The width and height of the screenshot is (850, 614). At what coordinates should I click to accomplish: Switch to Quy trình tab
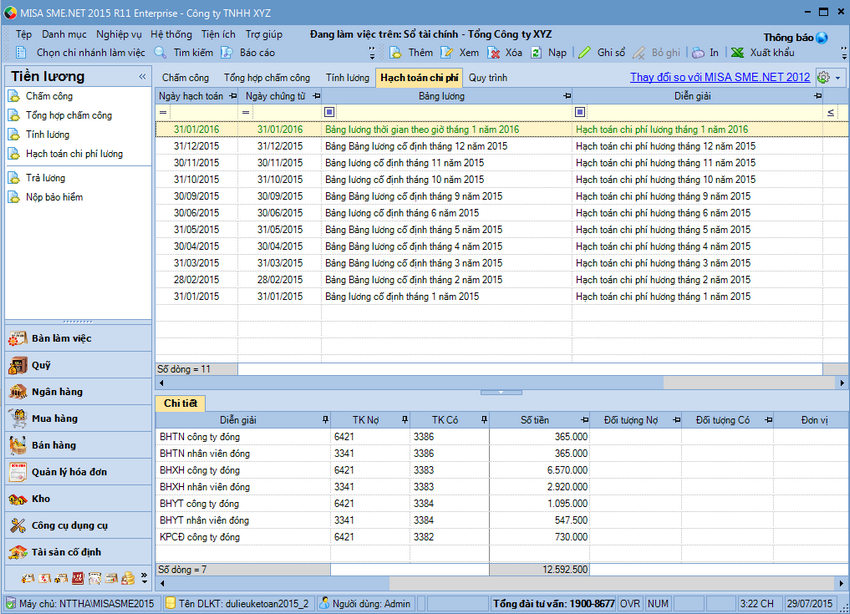point(488,78)
